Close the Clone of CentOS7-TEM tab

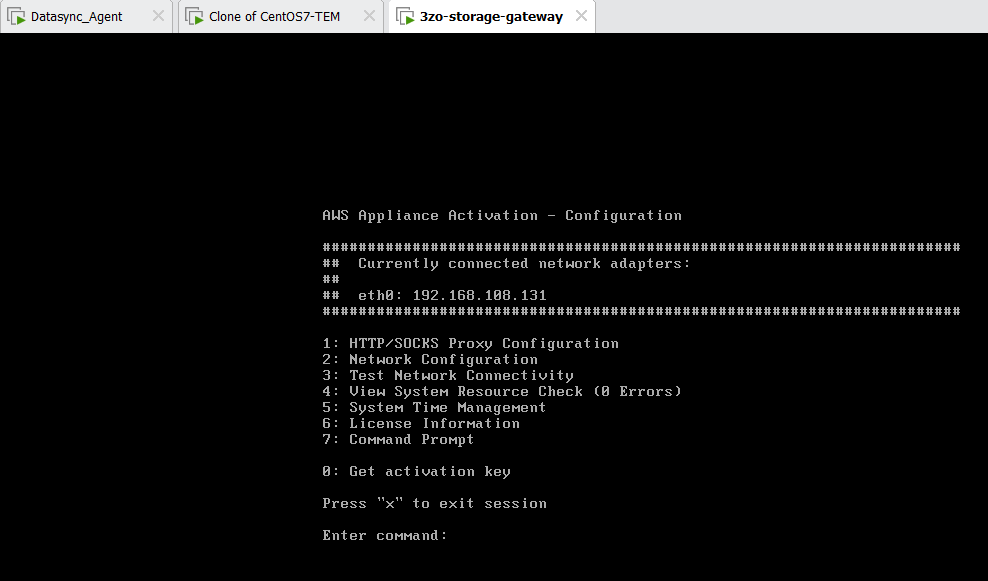tap(369, 16)
